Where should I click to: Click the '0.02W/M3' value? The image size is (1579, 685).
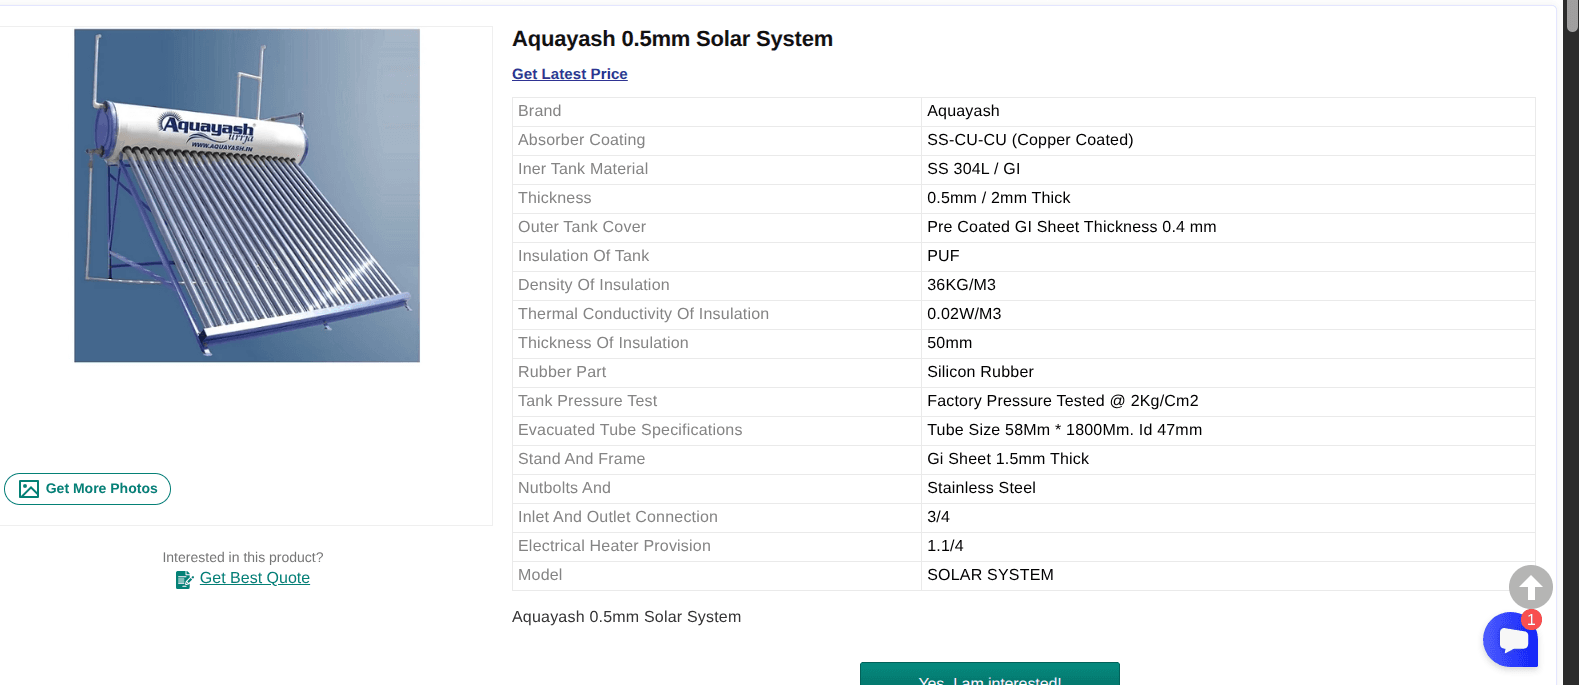point(964,314)
